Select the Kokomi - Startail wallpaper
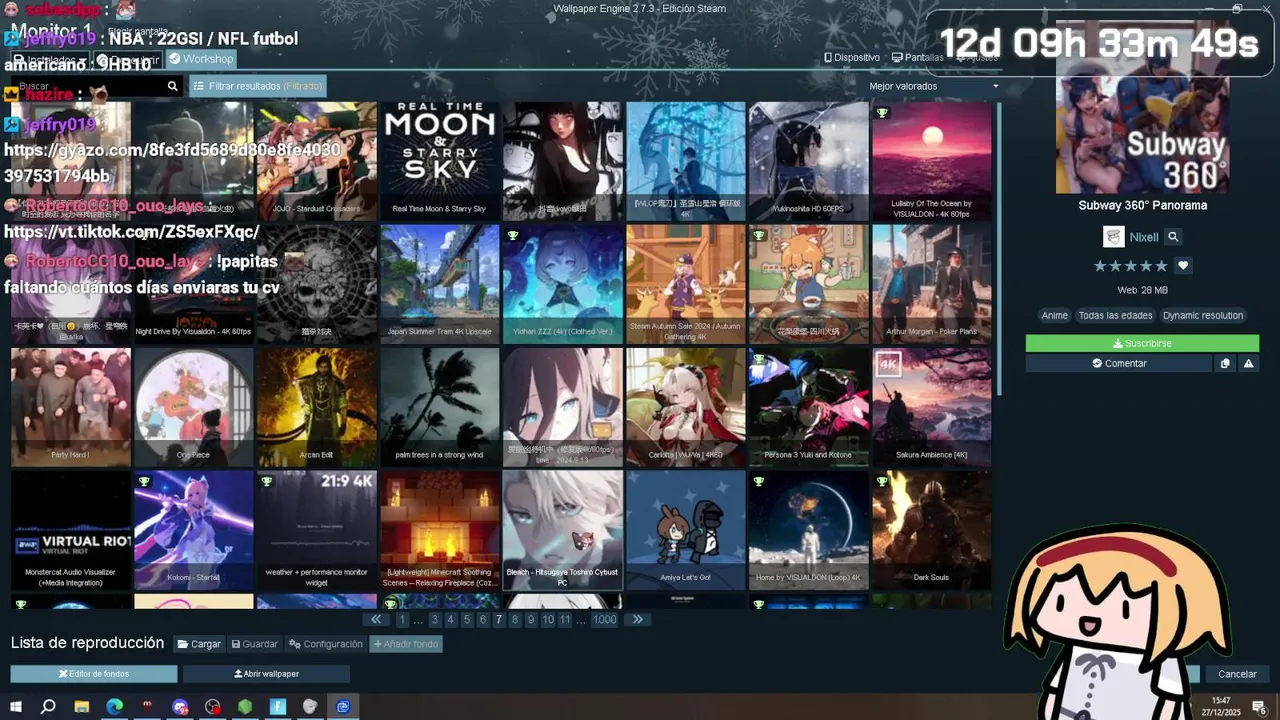This screenshot has height=720, width=1280. pos(193,530)
